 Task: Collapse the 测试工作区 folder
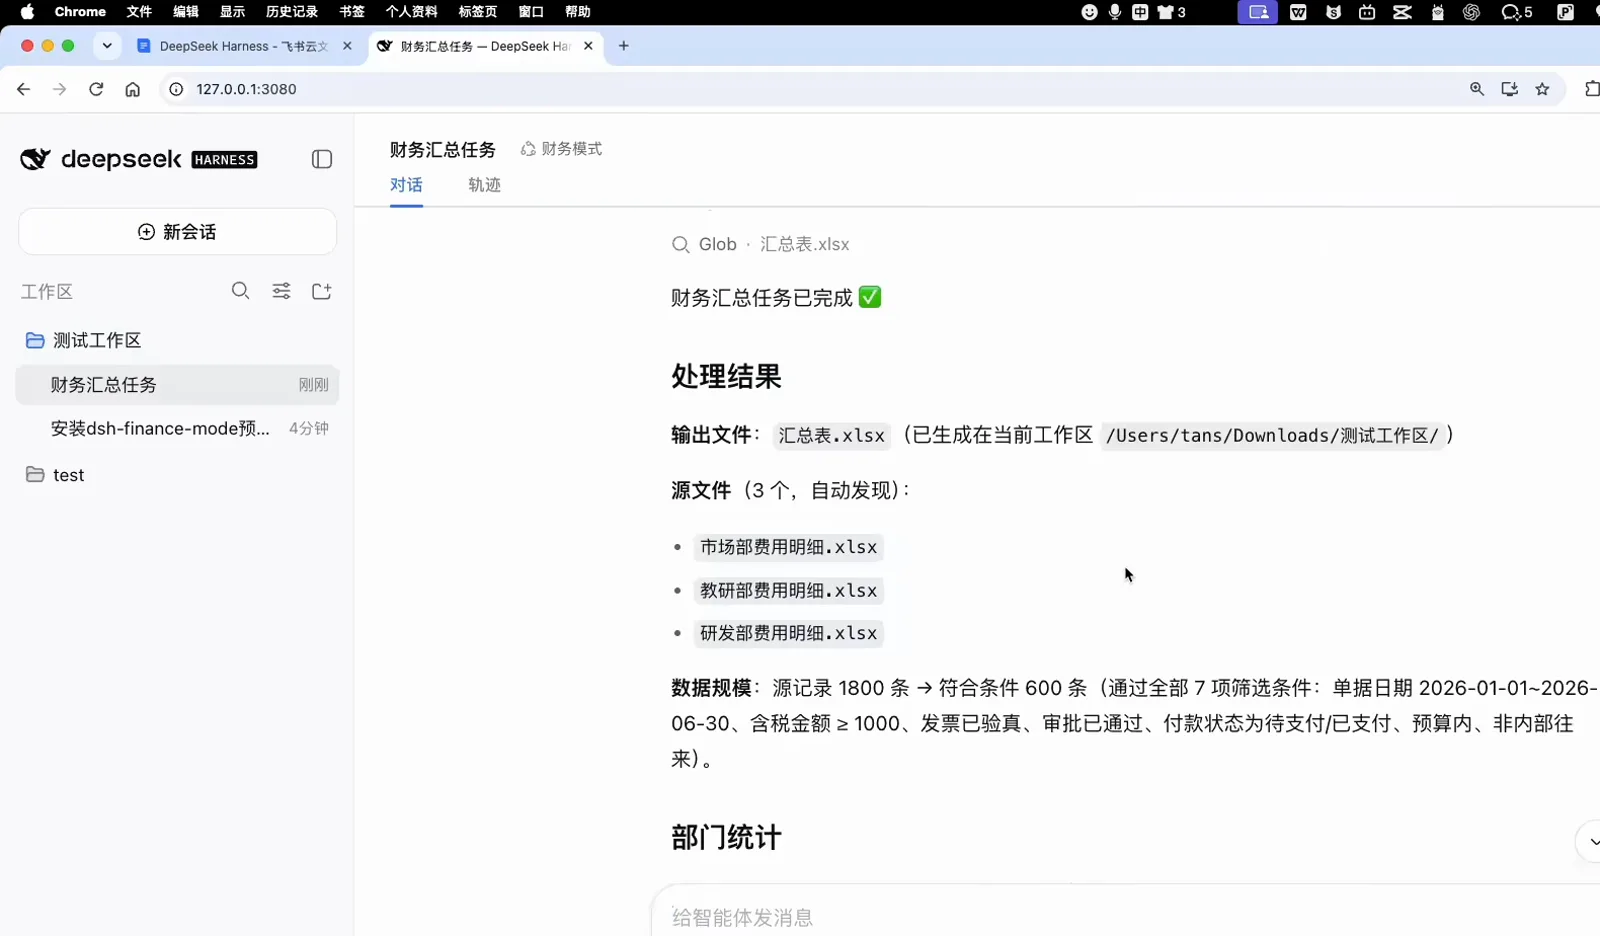tap(83, 340)
